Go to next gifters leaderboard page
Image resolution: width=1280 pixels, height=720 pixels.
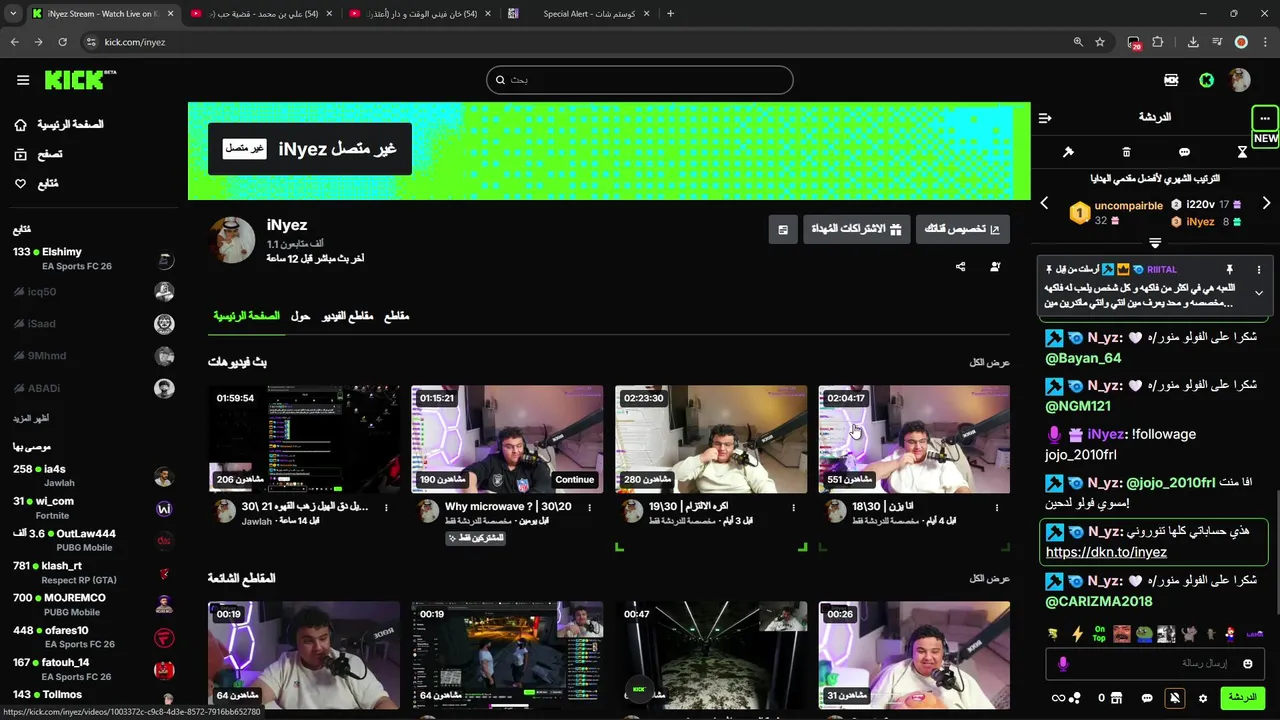1266,203
